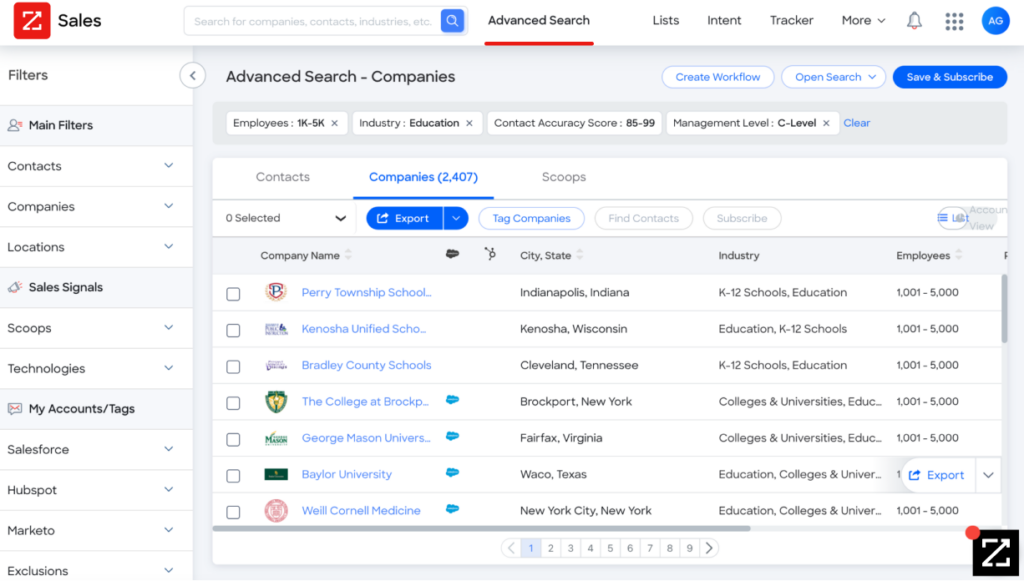The width and height of the screenshot is (1024, 581).
Task: Click Salesforce icon in Baylor University row
Action: point(452,473)
